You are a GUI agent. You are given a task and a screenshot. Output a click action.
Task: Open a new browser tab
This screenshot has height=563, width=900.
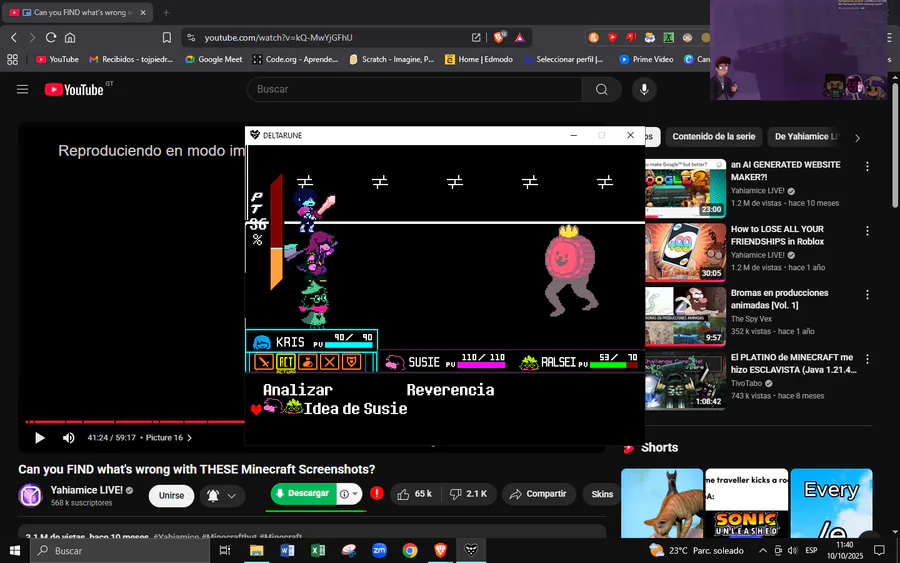coord(166,13)
